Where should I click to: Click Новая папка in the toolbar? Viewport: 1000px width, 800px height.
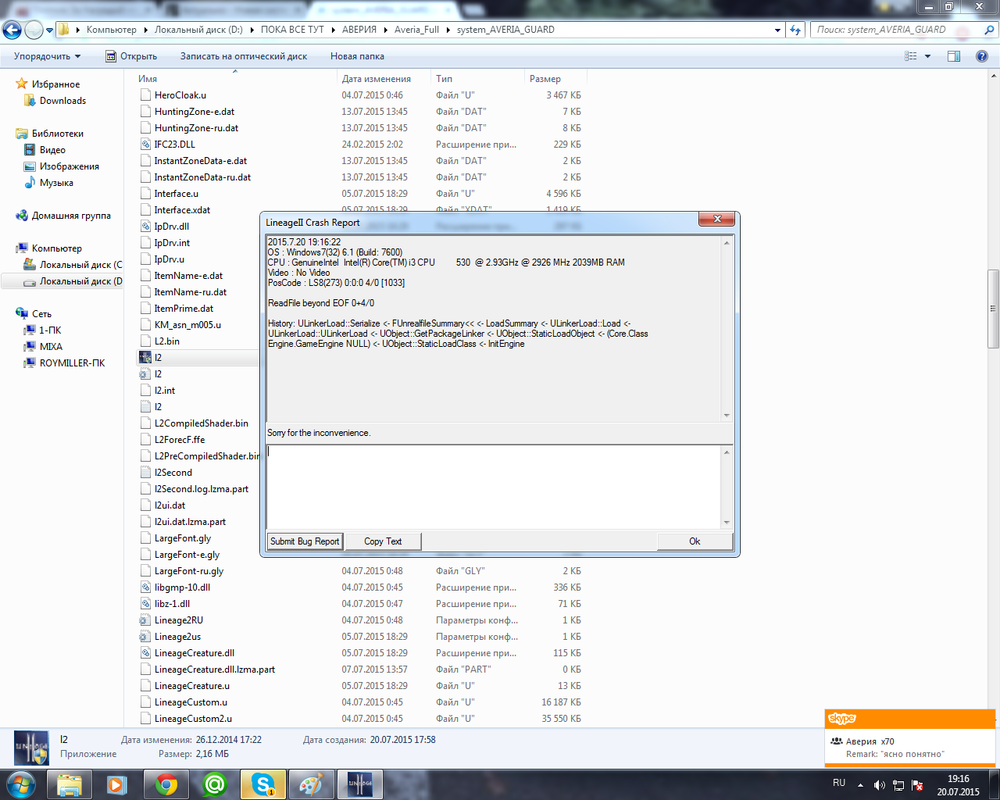pos(357,57)
